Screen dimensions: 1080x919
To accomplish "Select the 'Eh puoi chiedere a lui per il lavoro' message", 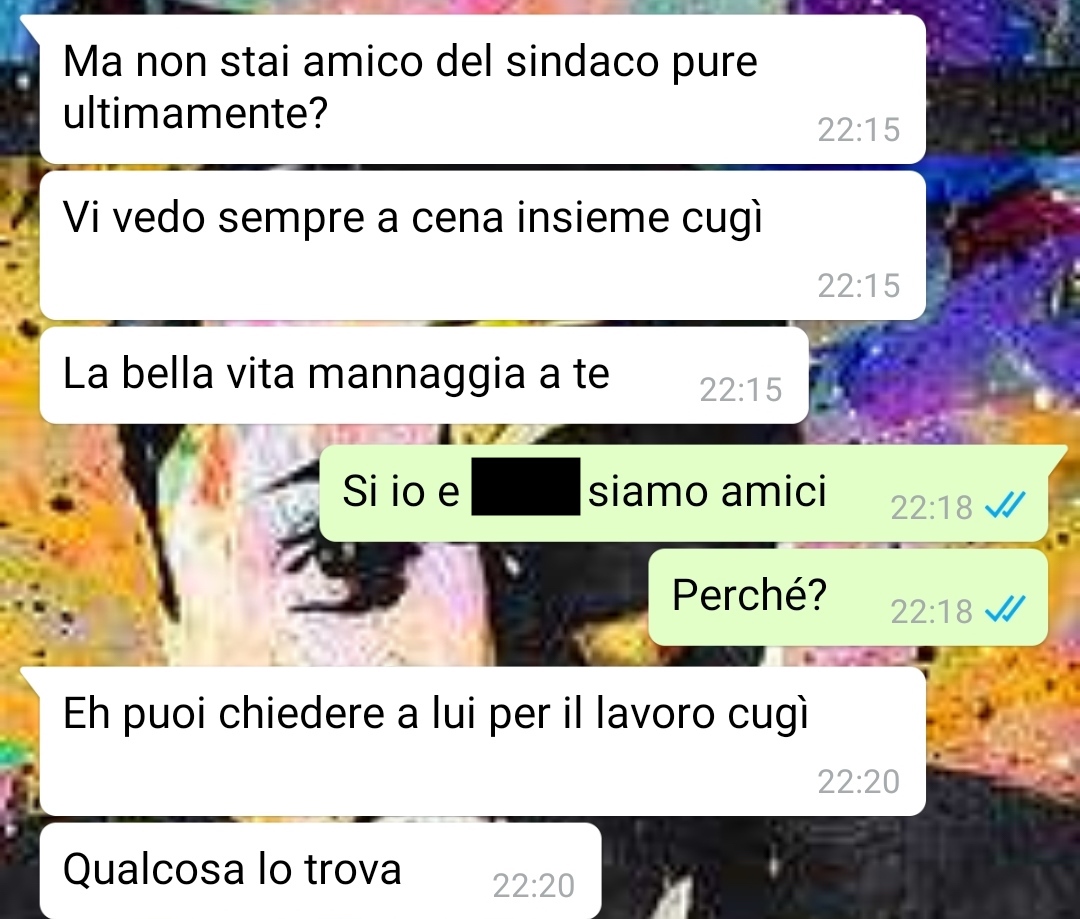I will pos(482,741).
